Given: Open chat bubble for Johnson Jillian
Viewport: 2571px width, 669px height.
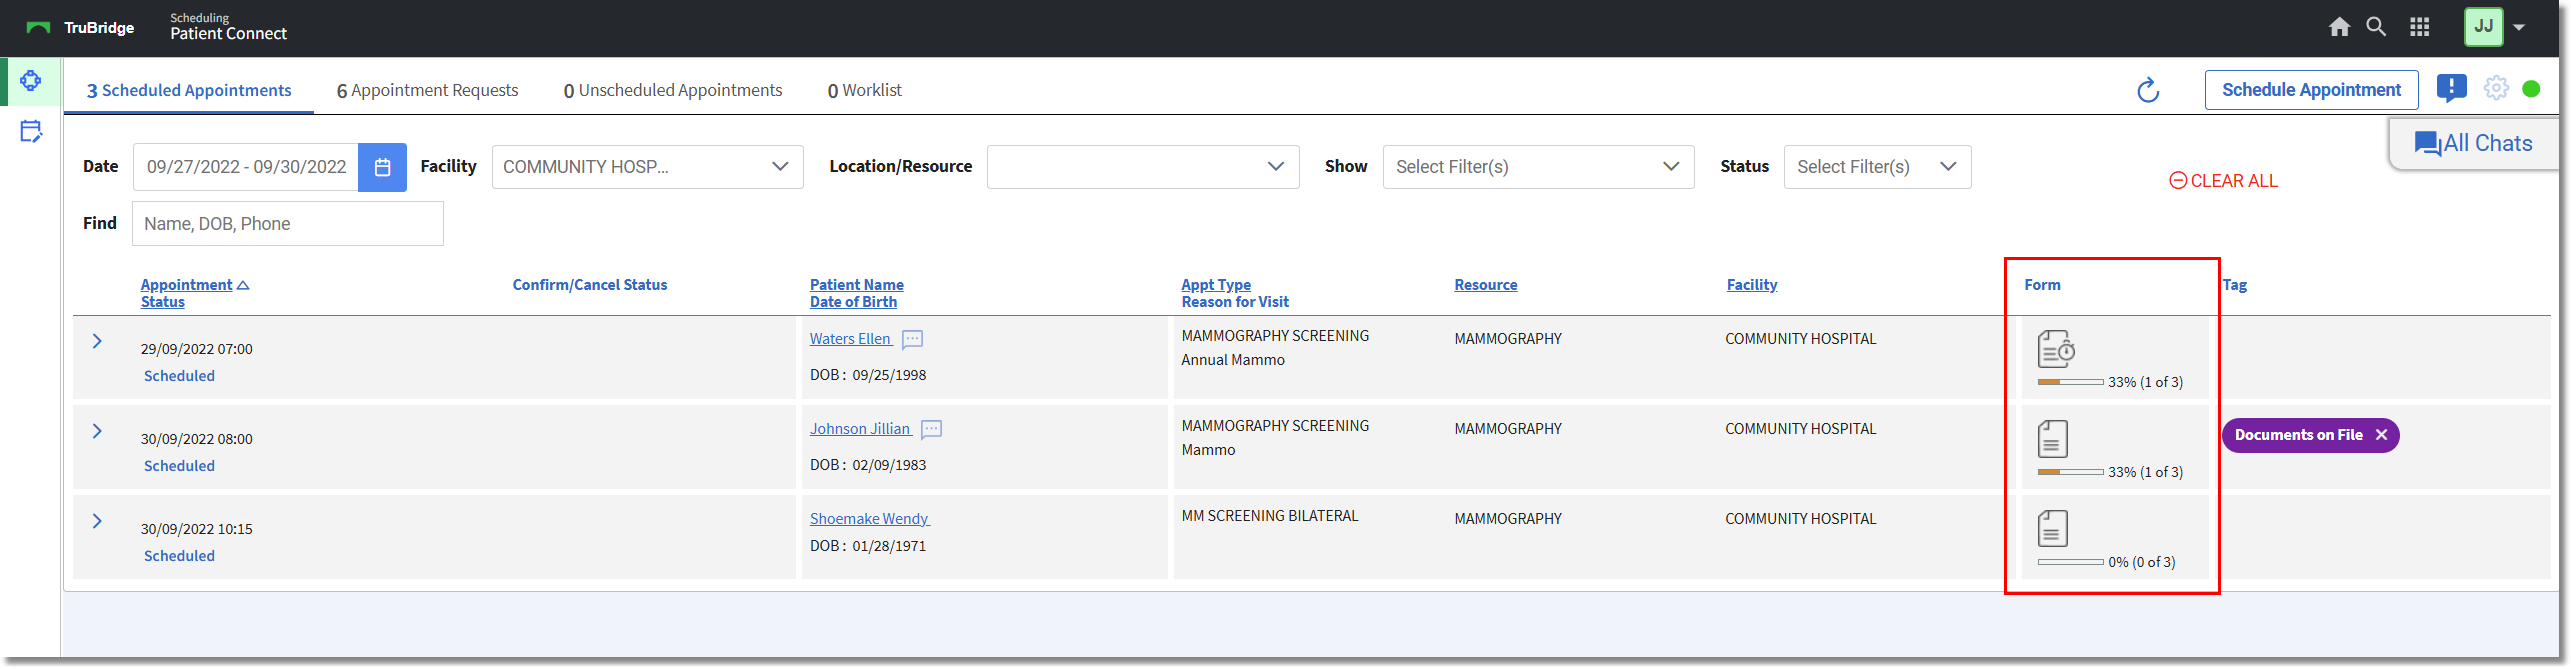Looking at the screenshot, I should click(x=931, y=429).
